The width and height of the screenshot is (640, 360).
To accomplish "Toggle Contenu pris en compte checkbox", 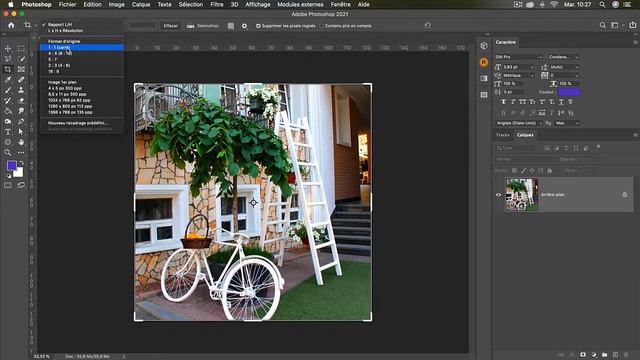I will click(322, 26).
